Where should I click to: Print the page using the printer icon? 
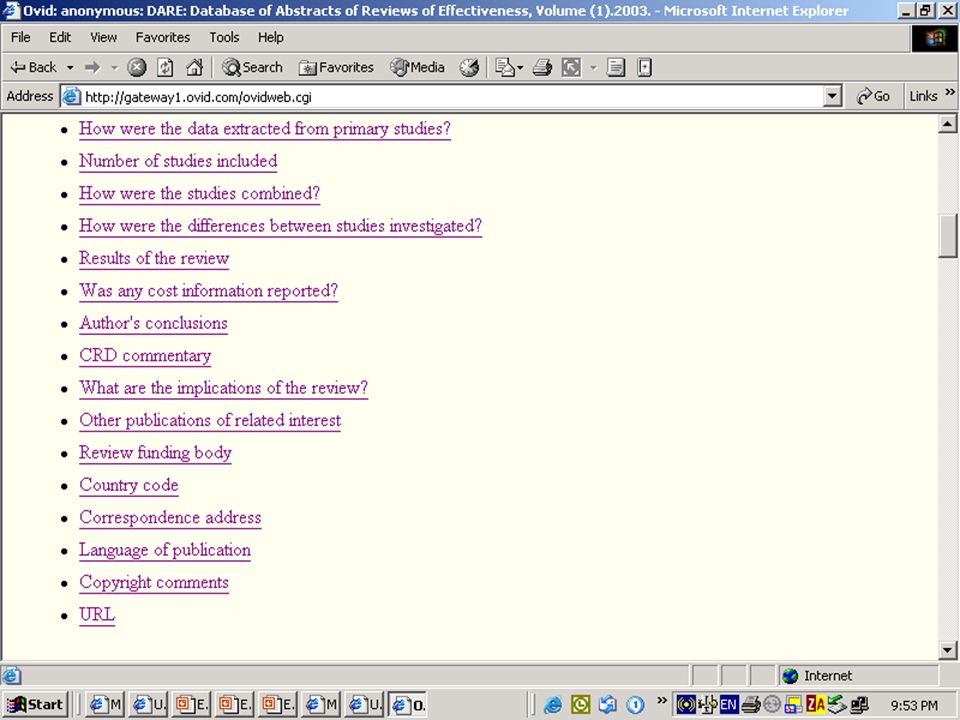542,67
